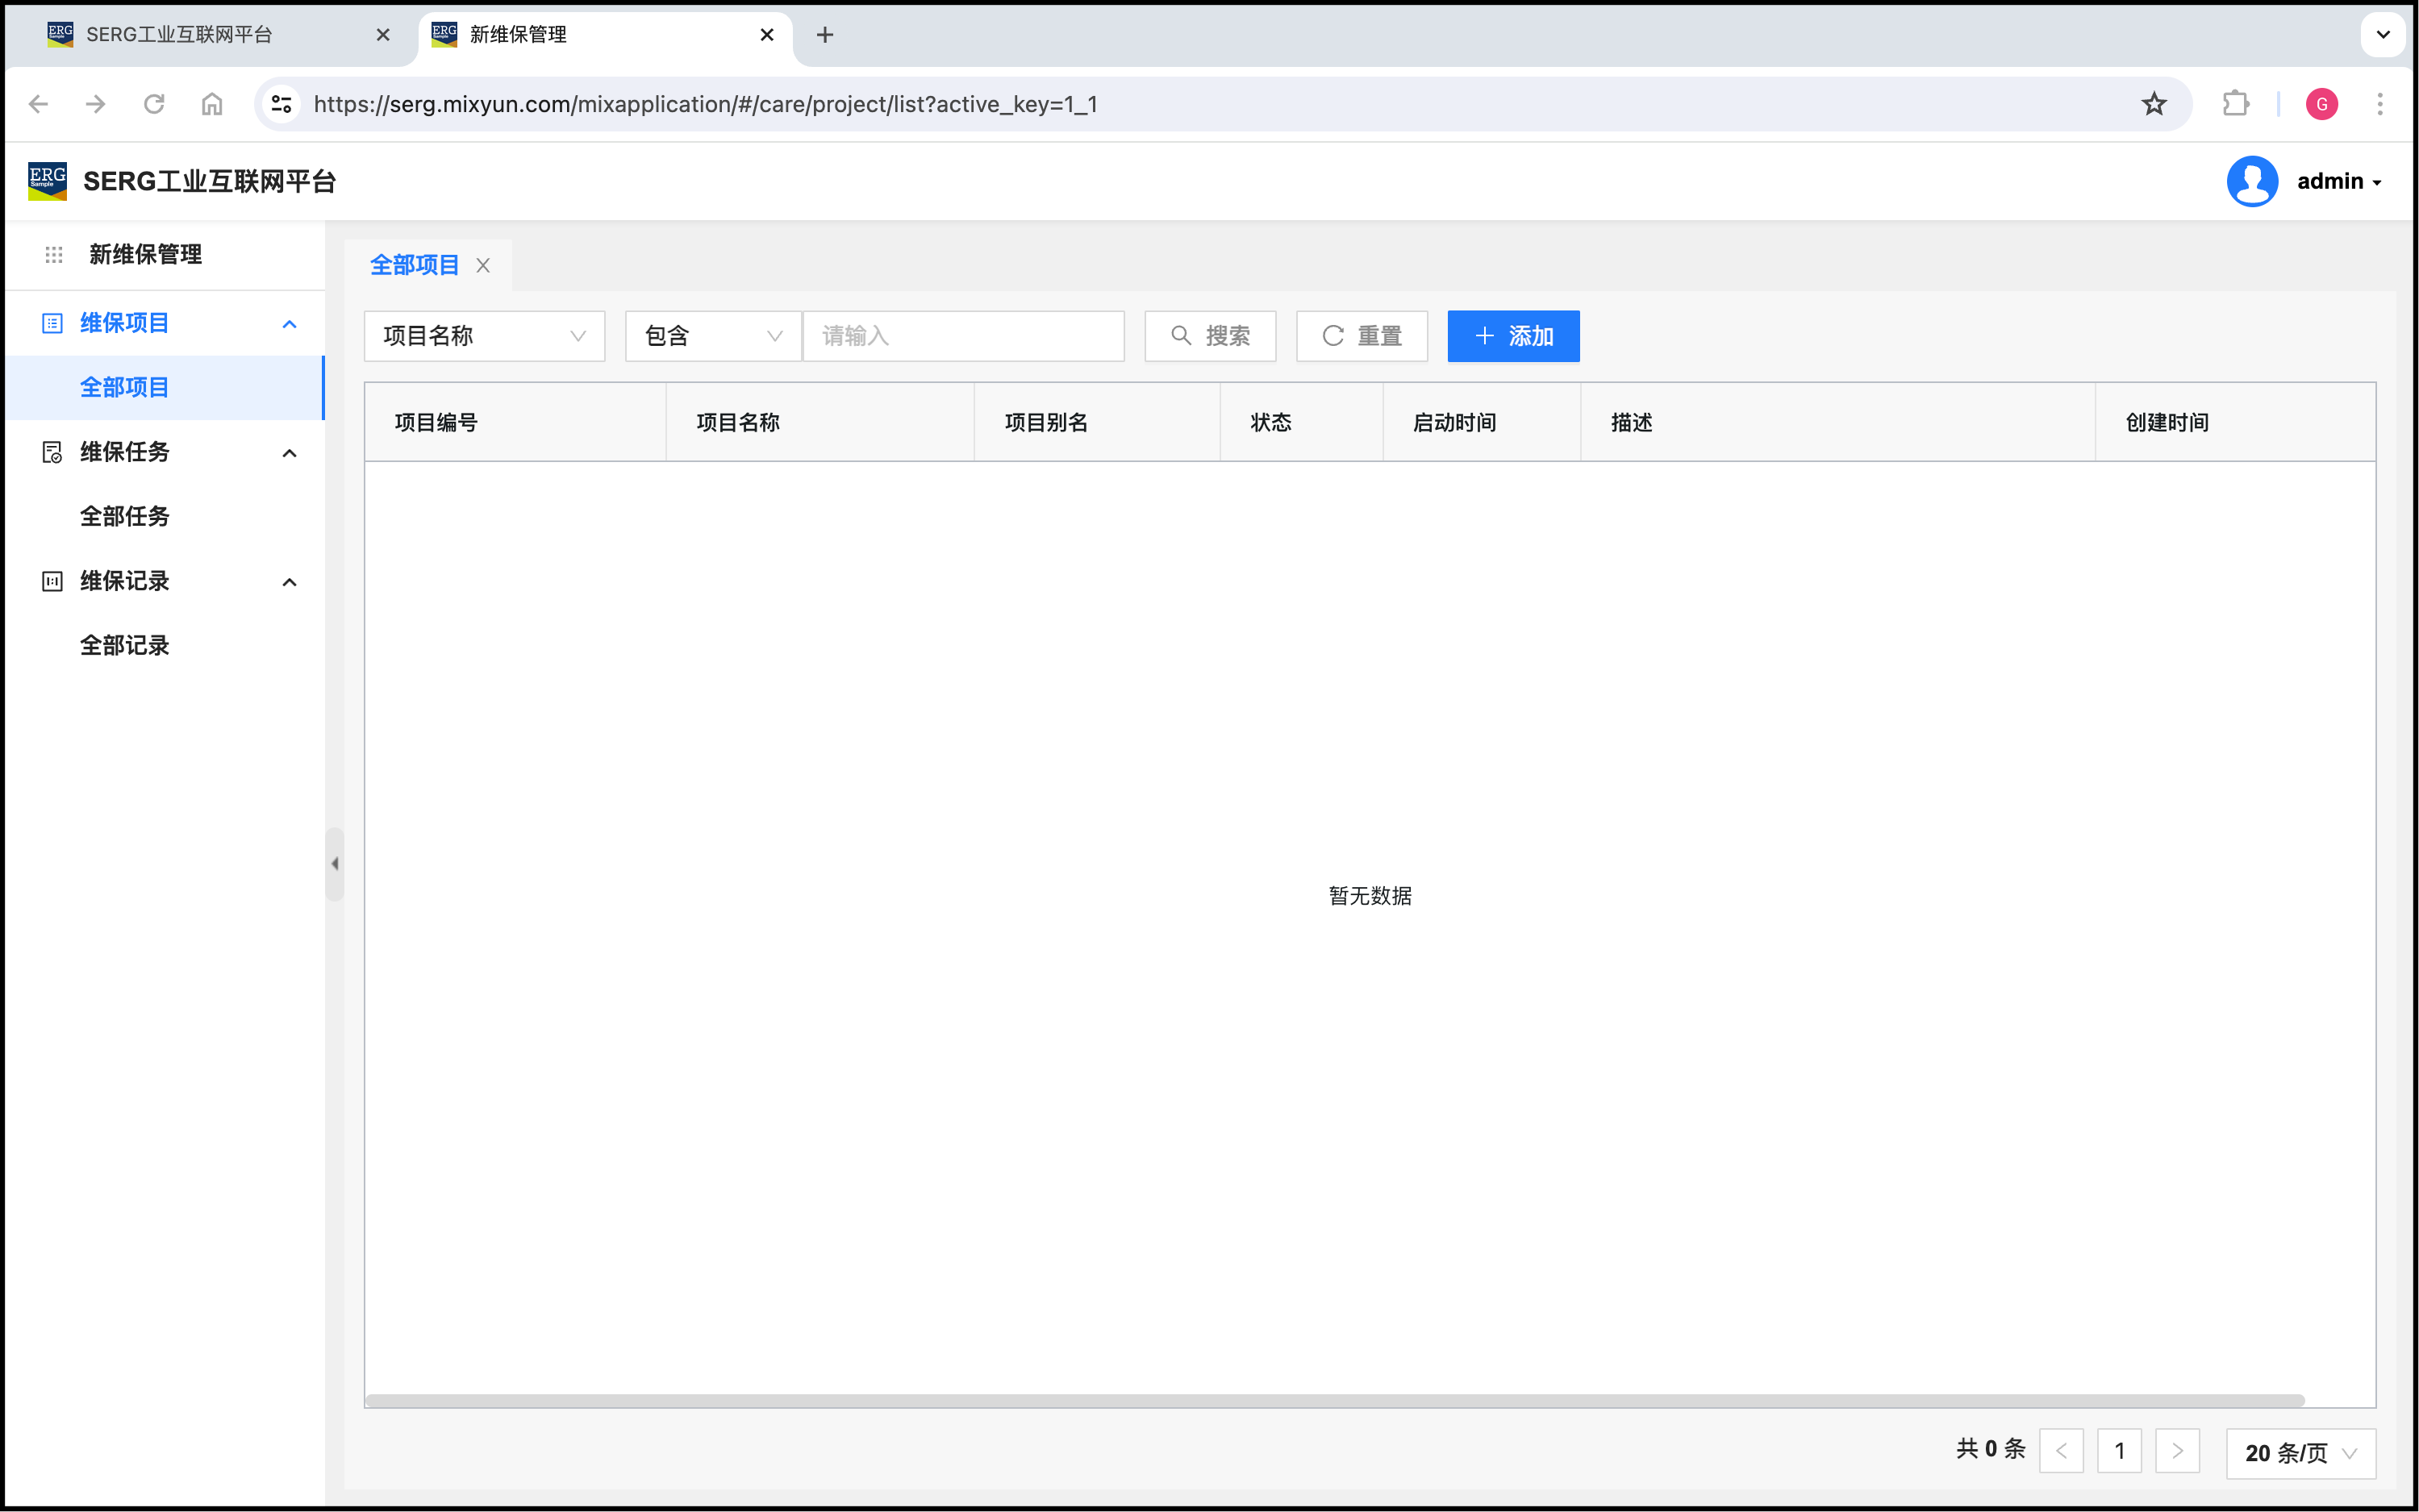Click the 维保记录 chart icon
This screenshot has height=1512, width=2419.
click(52, 581)
